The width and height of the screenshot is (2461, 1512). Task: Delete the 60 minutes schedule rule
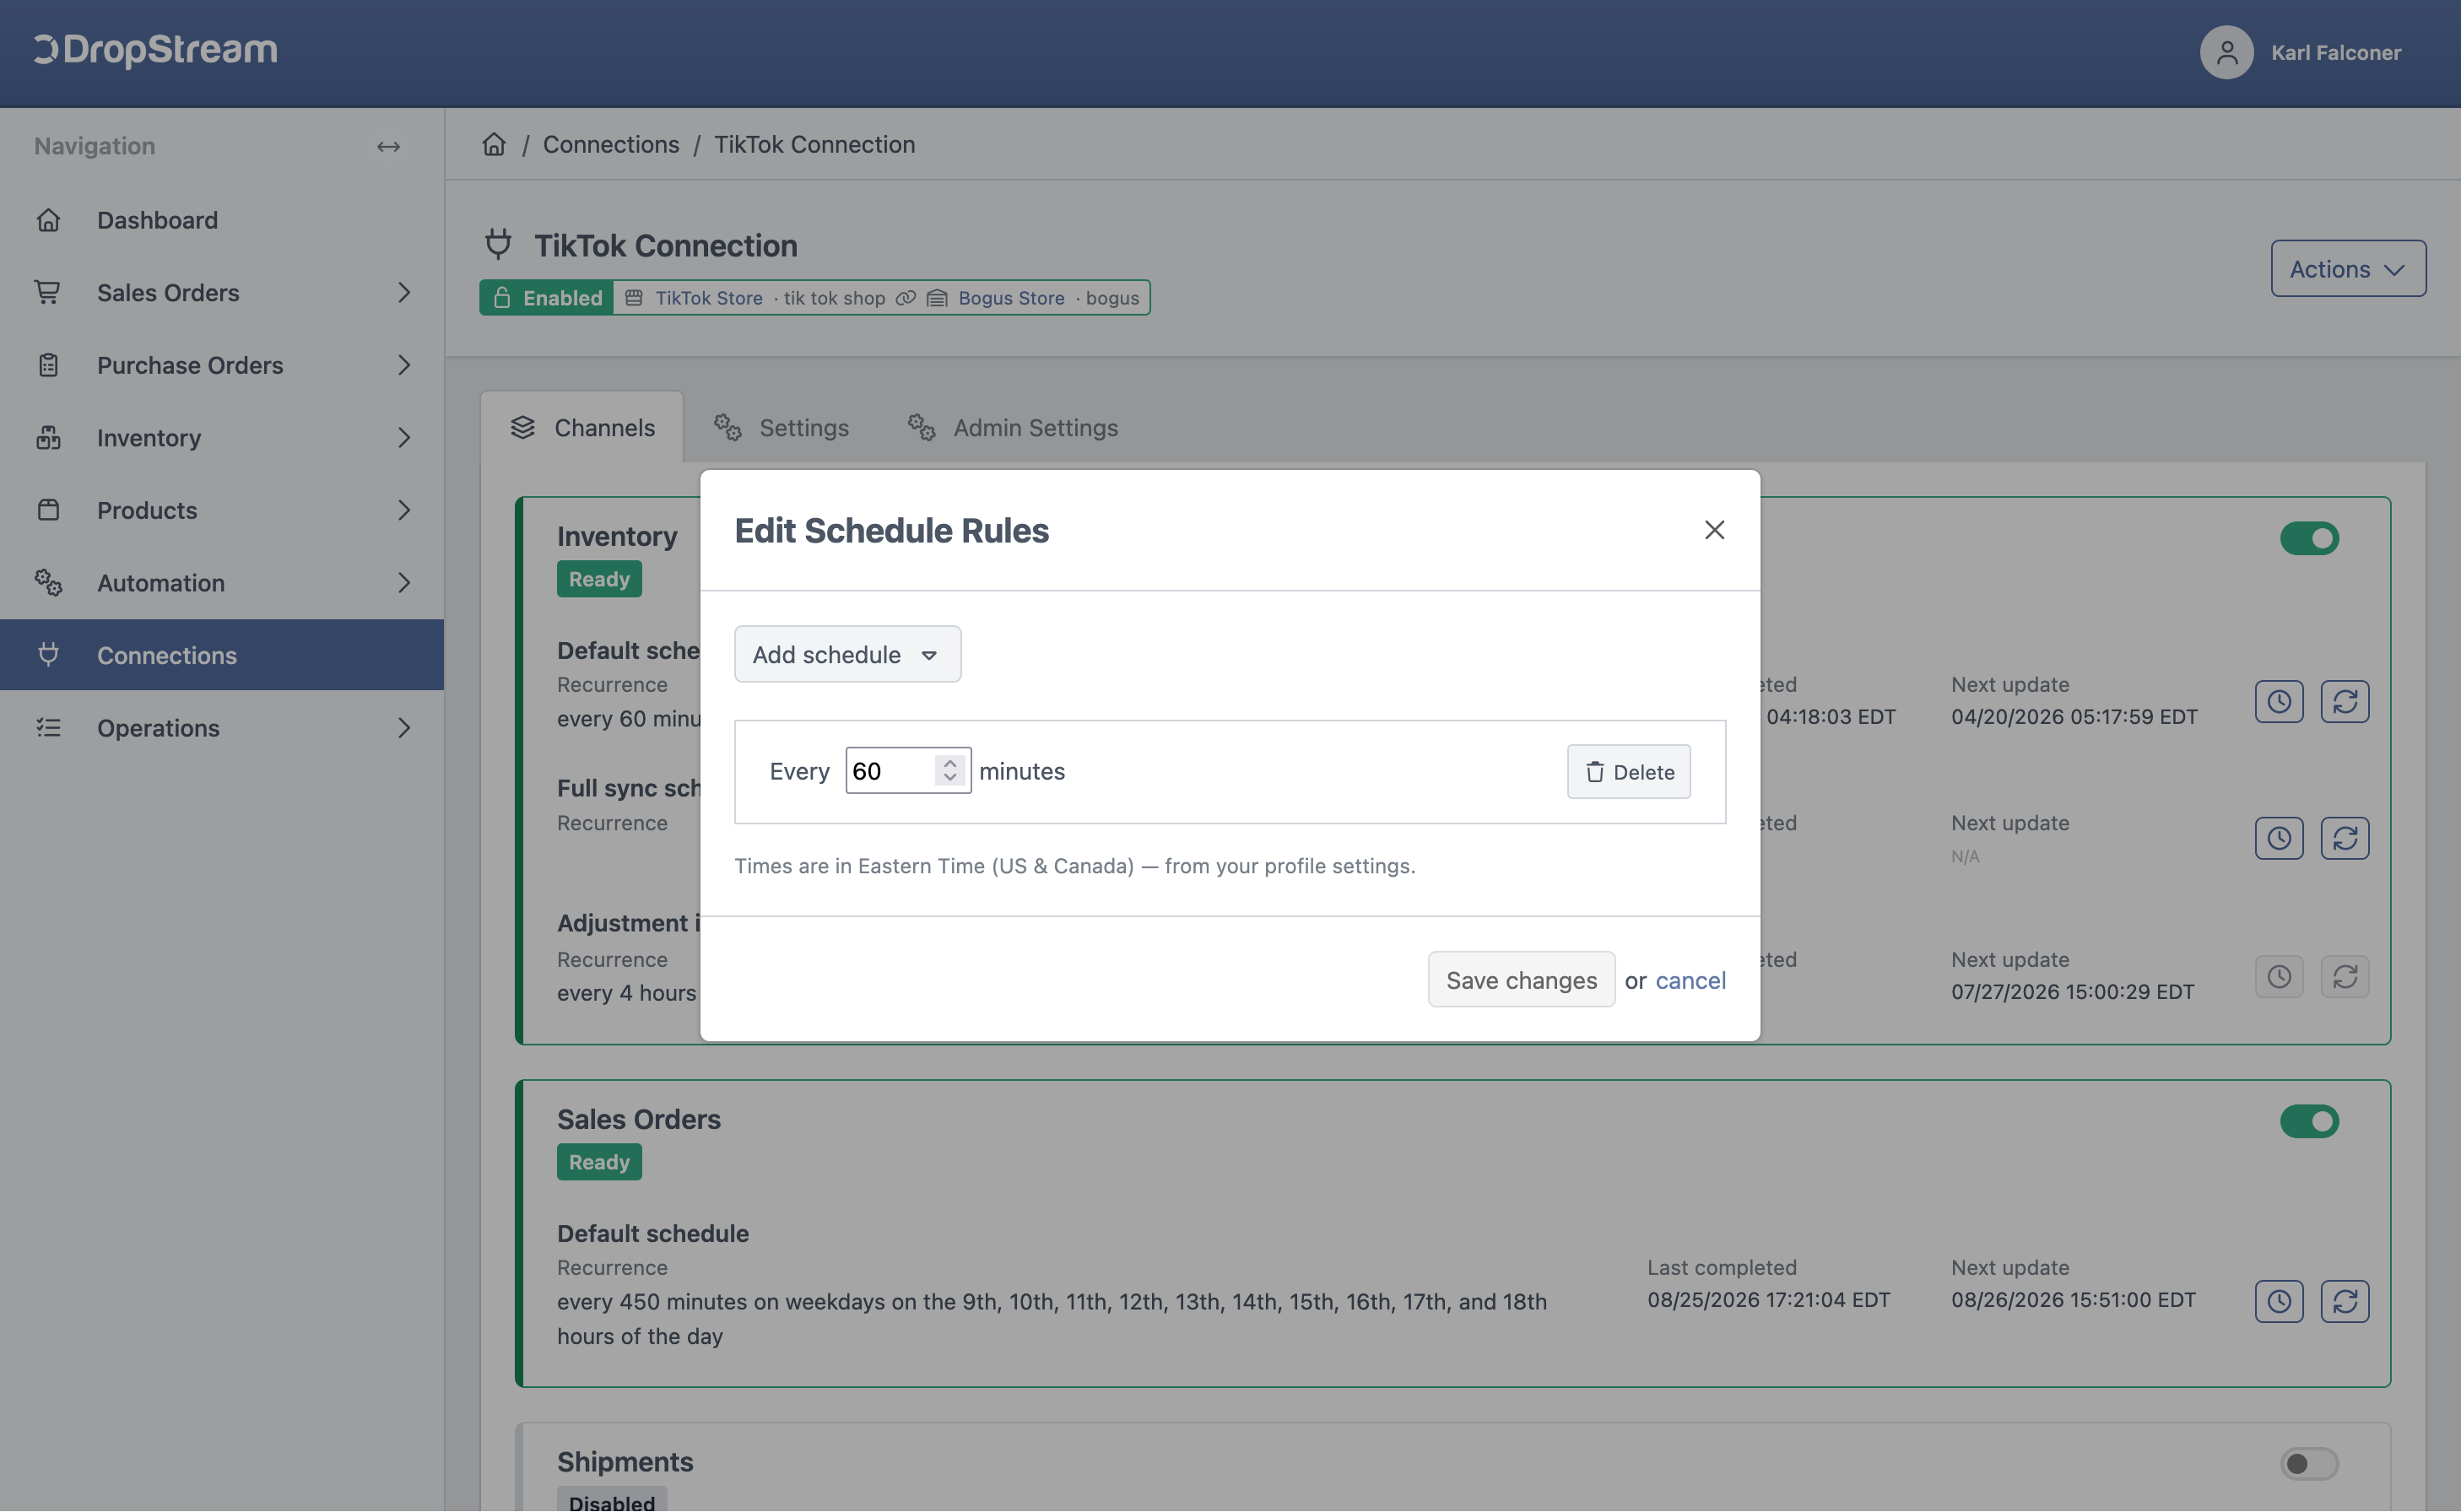click(1628, 771)
